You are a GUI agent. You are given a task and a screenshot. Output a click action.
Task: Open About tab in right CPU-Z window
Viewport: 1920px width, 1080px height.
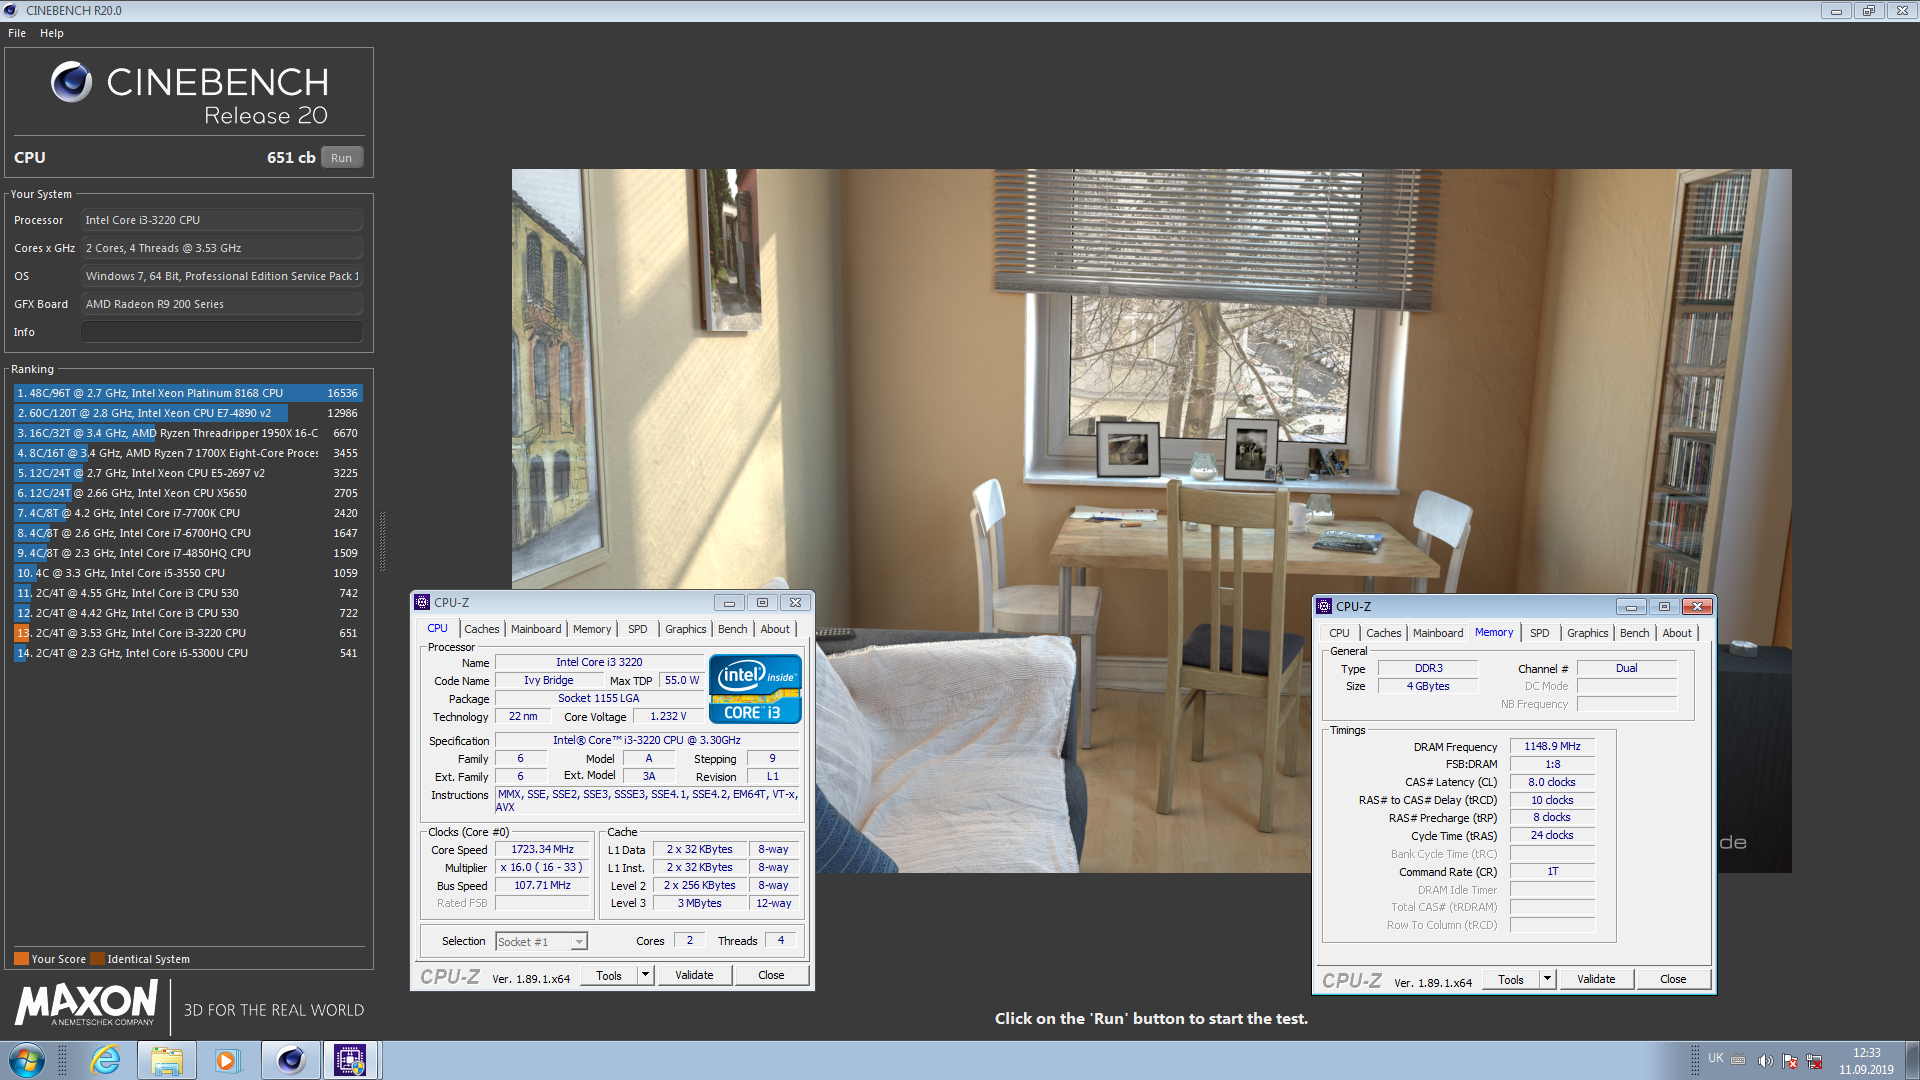pyautogui.click(x=1677, y=633)
